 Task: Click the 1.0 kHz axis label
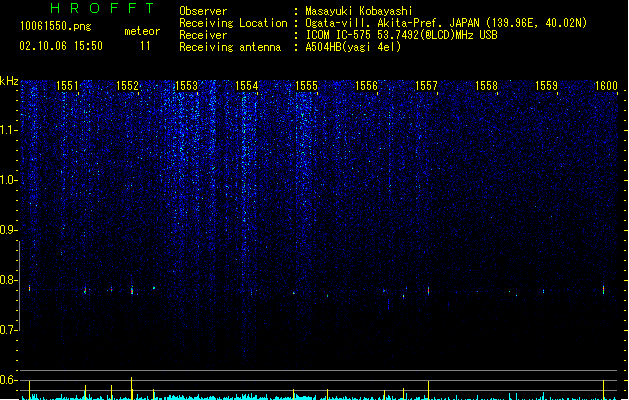point(8,180)
